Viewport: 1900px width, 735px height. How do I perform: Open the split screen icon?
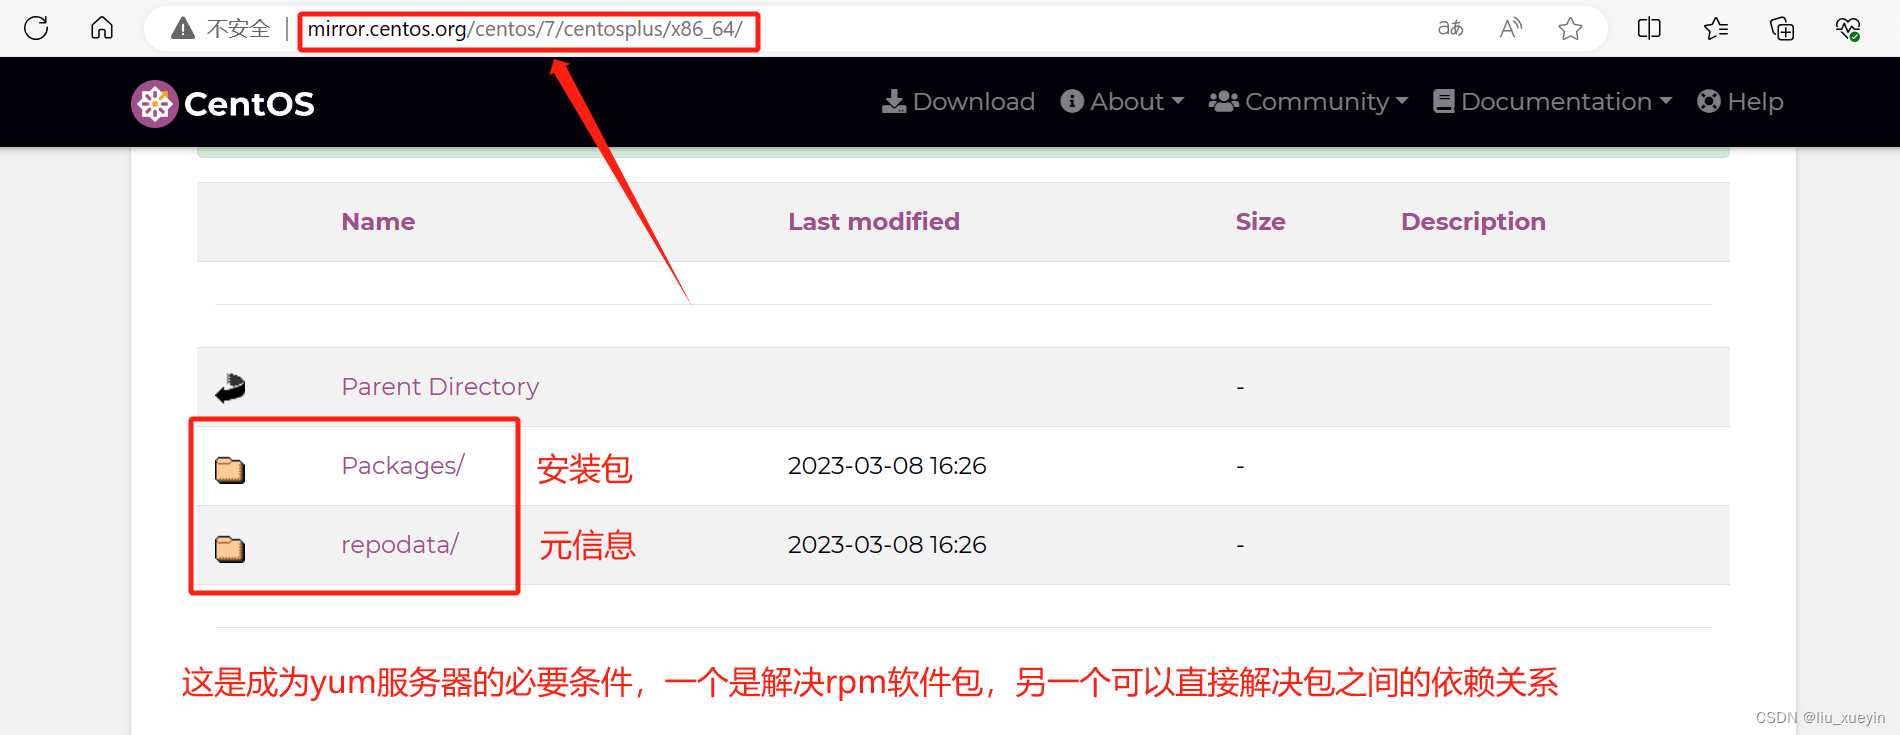tap(1649, 28)
